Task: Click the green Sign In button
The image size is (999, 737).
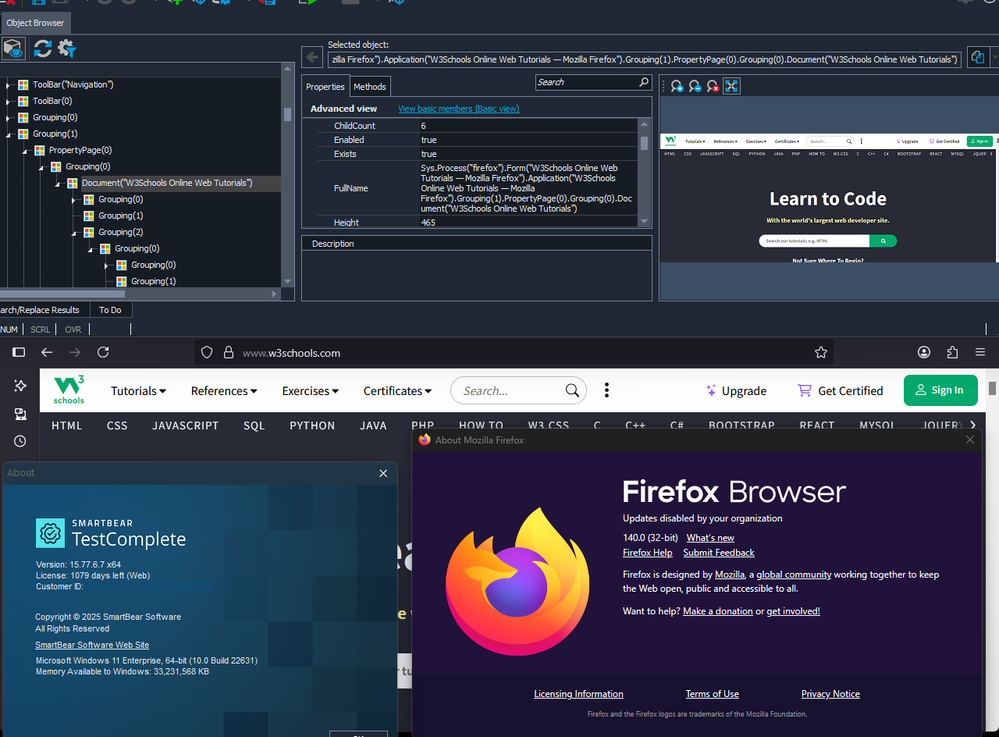Action: pyautogui.click(x=940, y=390)
